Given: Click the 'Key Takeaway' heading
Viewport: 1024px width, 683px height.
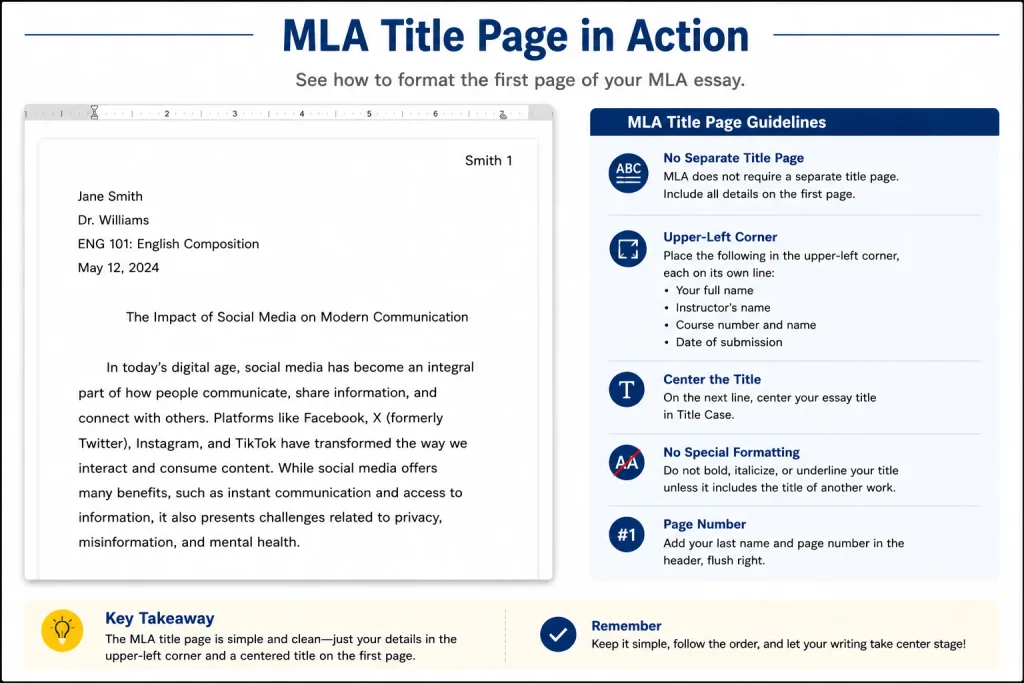Looking at the screenshot, I should 160,618.
